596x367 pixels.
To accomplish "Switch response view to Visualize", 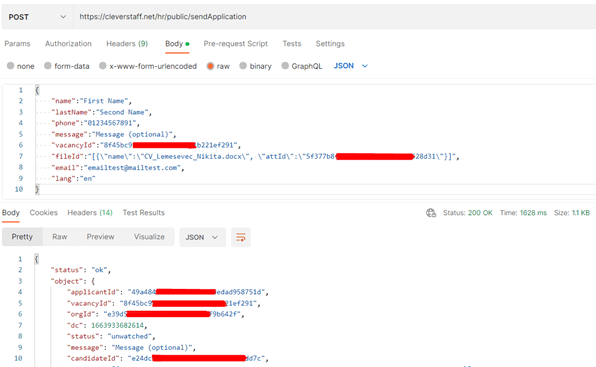I will [x=149, y=237].
